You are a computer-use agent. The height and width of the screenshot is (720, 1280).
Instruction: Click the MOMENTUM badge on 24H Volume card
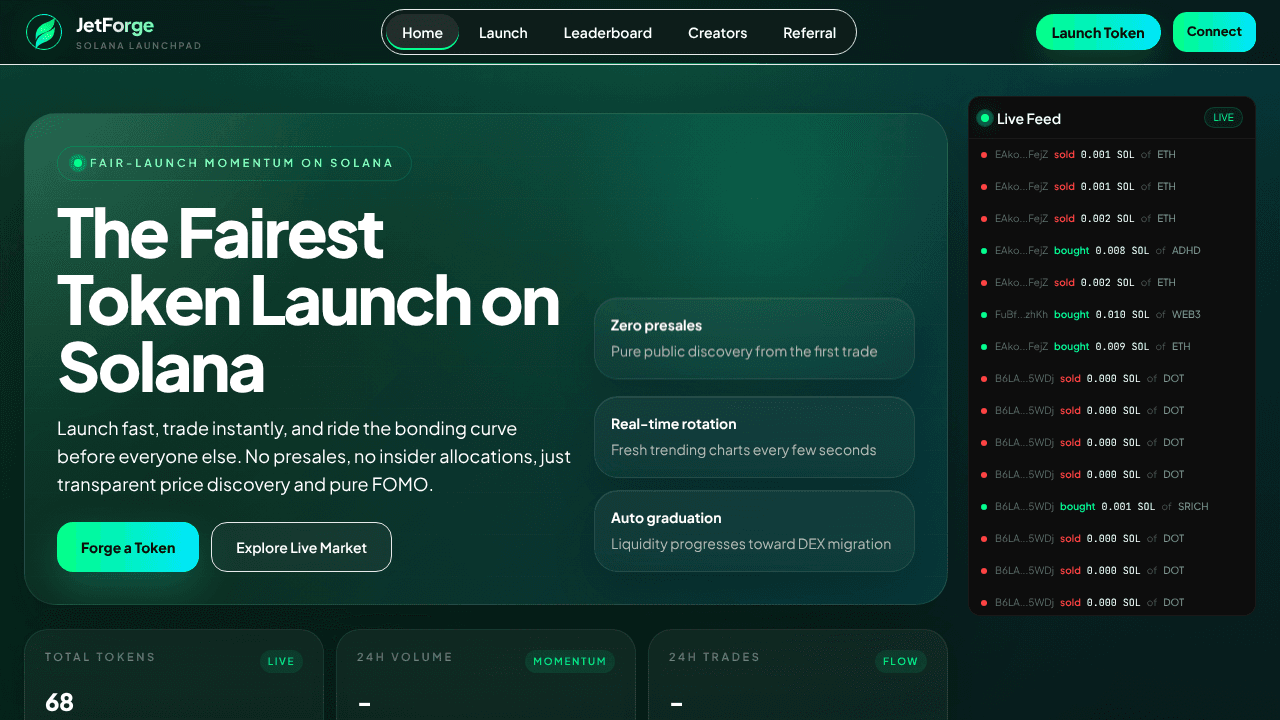(x=569, y=661)
